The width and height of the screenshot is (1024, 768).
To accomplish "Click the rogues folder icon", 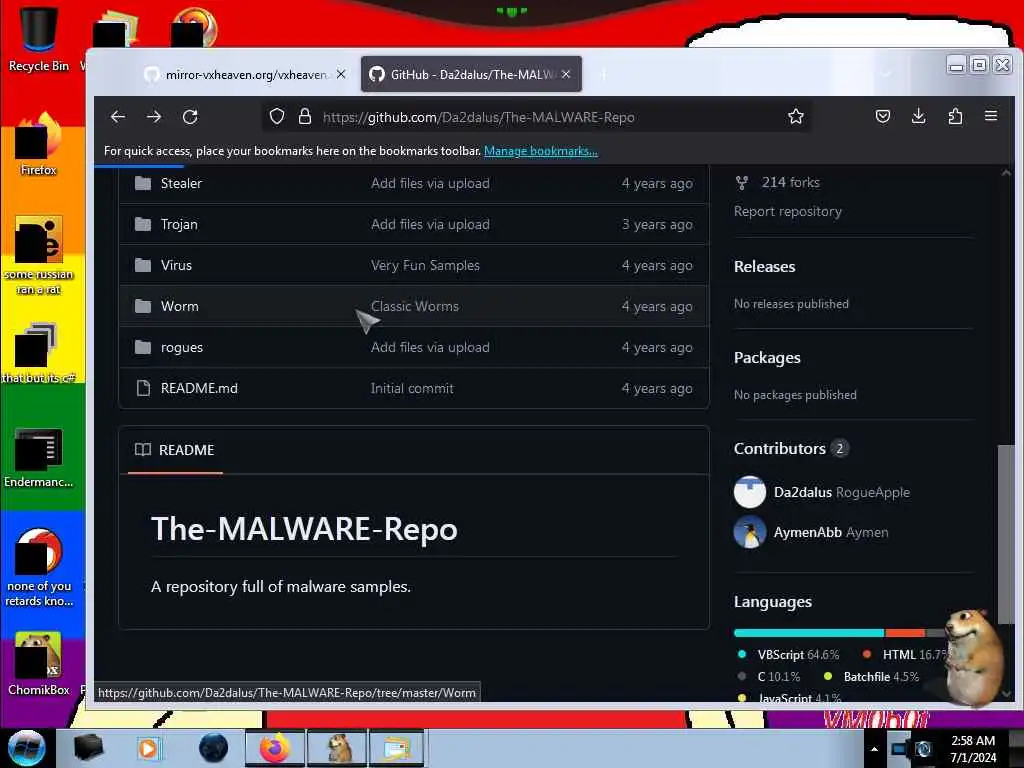I will (142, 347).
